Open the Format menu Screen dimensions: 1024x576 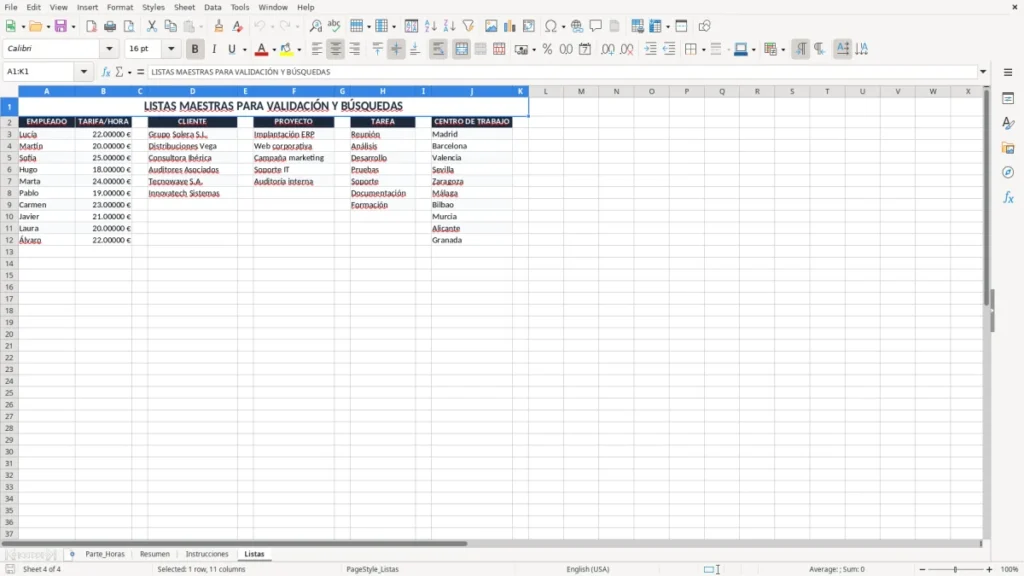click(120, 7)
